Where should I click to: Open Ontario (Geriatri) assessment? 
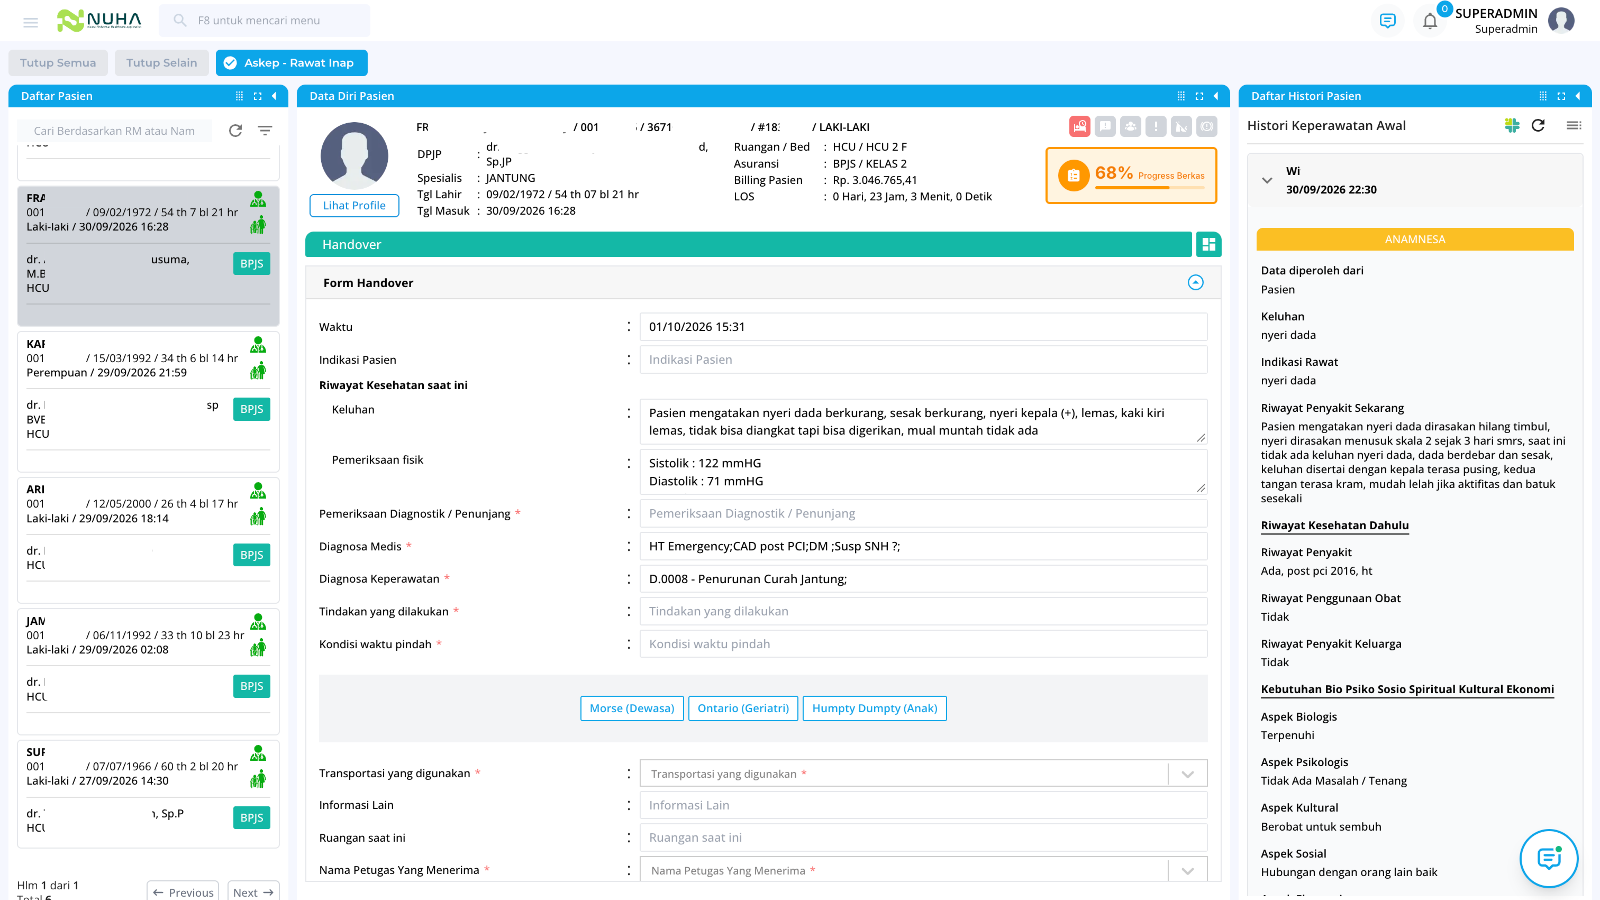click(x=743, y=708)
